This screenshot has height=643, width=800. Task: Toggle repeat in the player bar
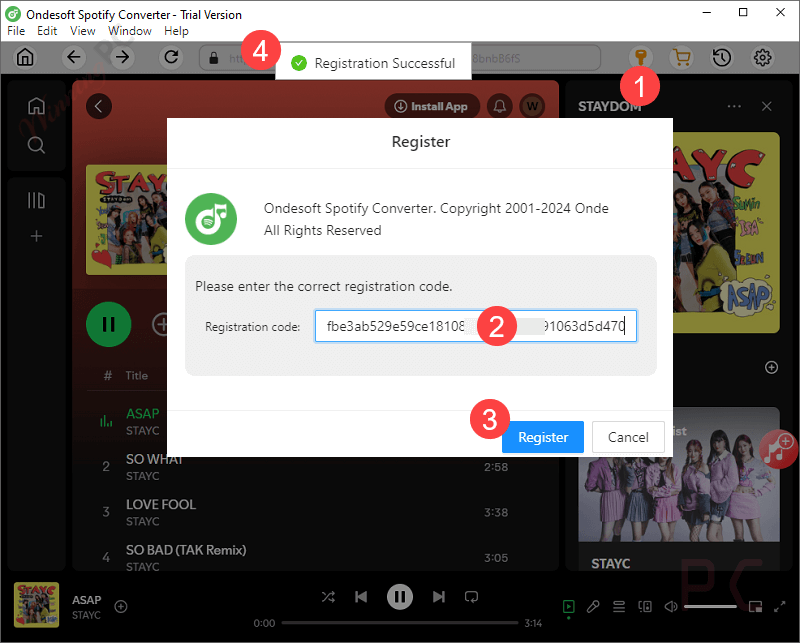click(471, 597)
